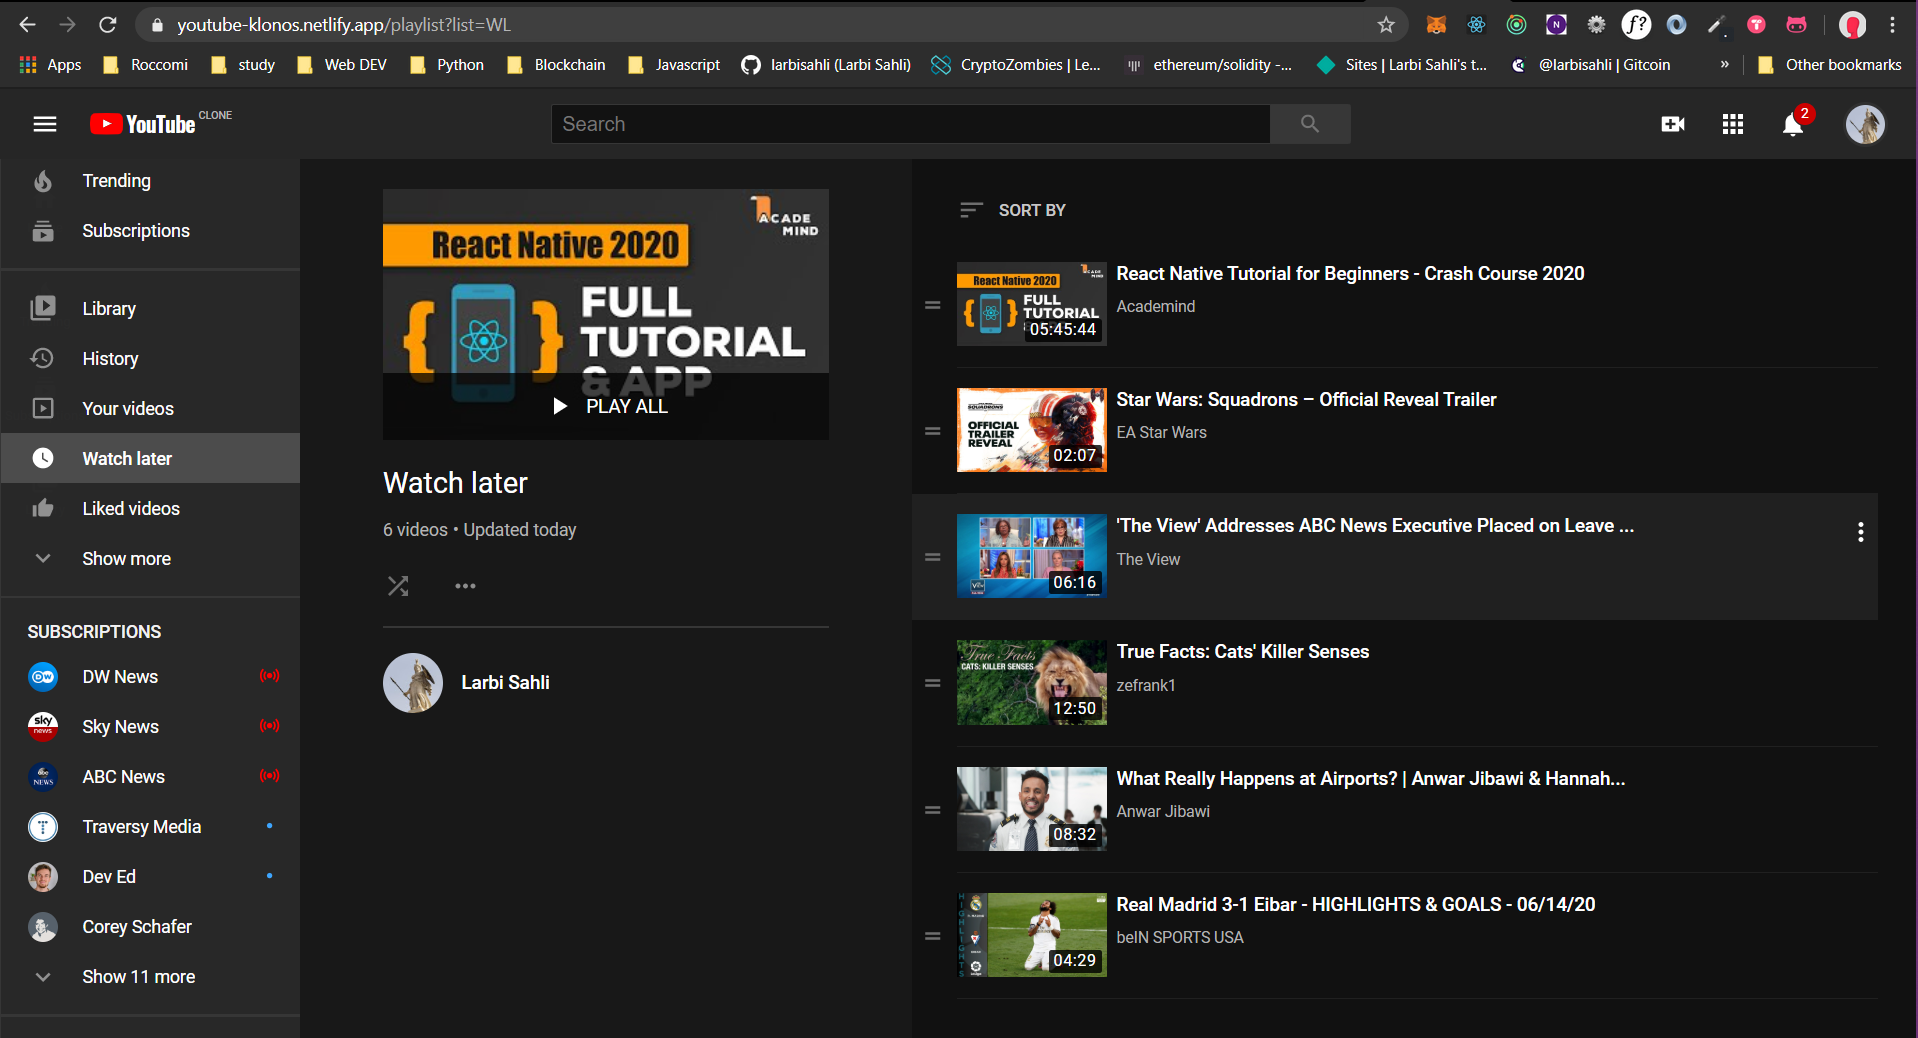Open Library in sidebar
The height and width of the screenshot is (1038, 1918).
tap(150, 309)
